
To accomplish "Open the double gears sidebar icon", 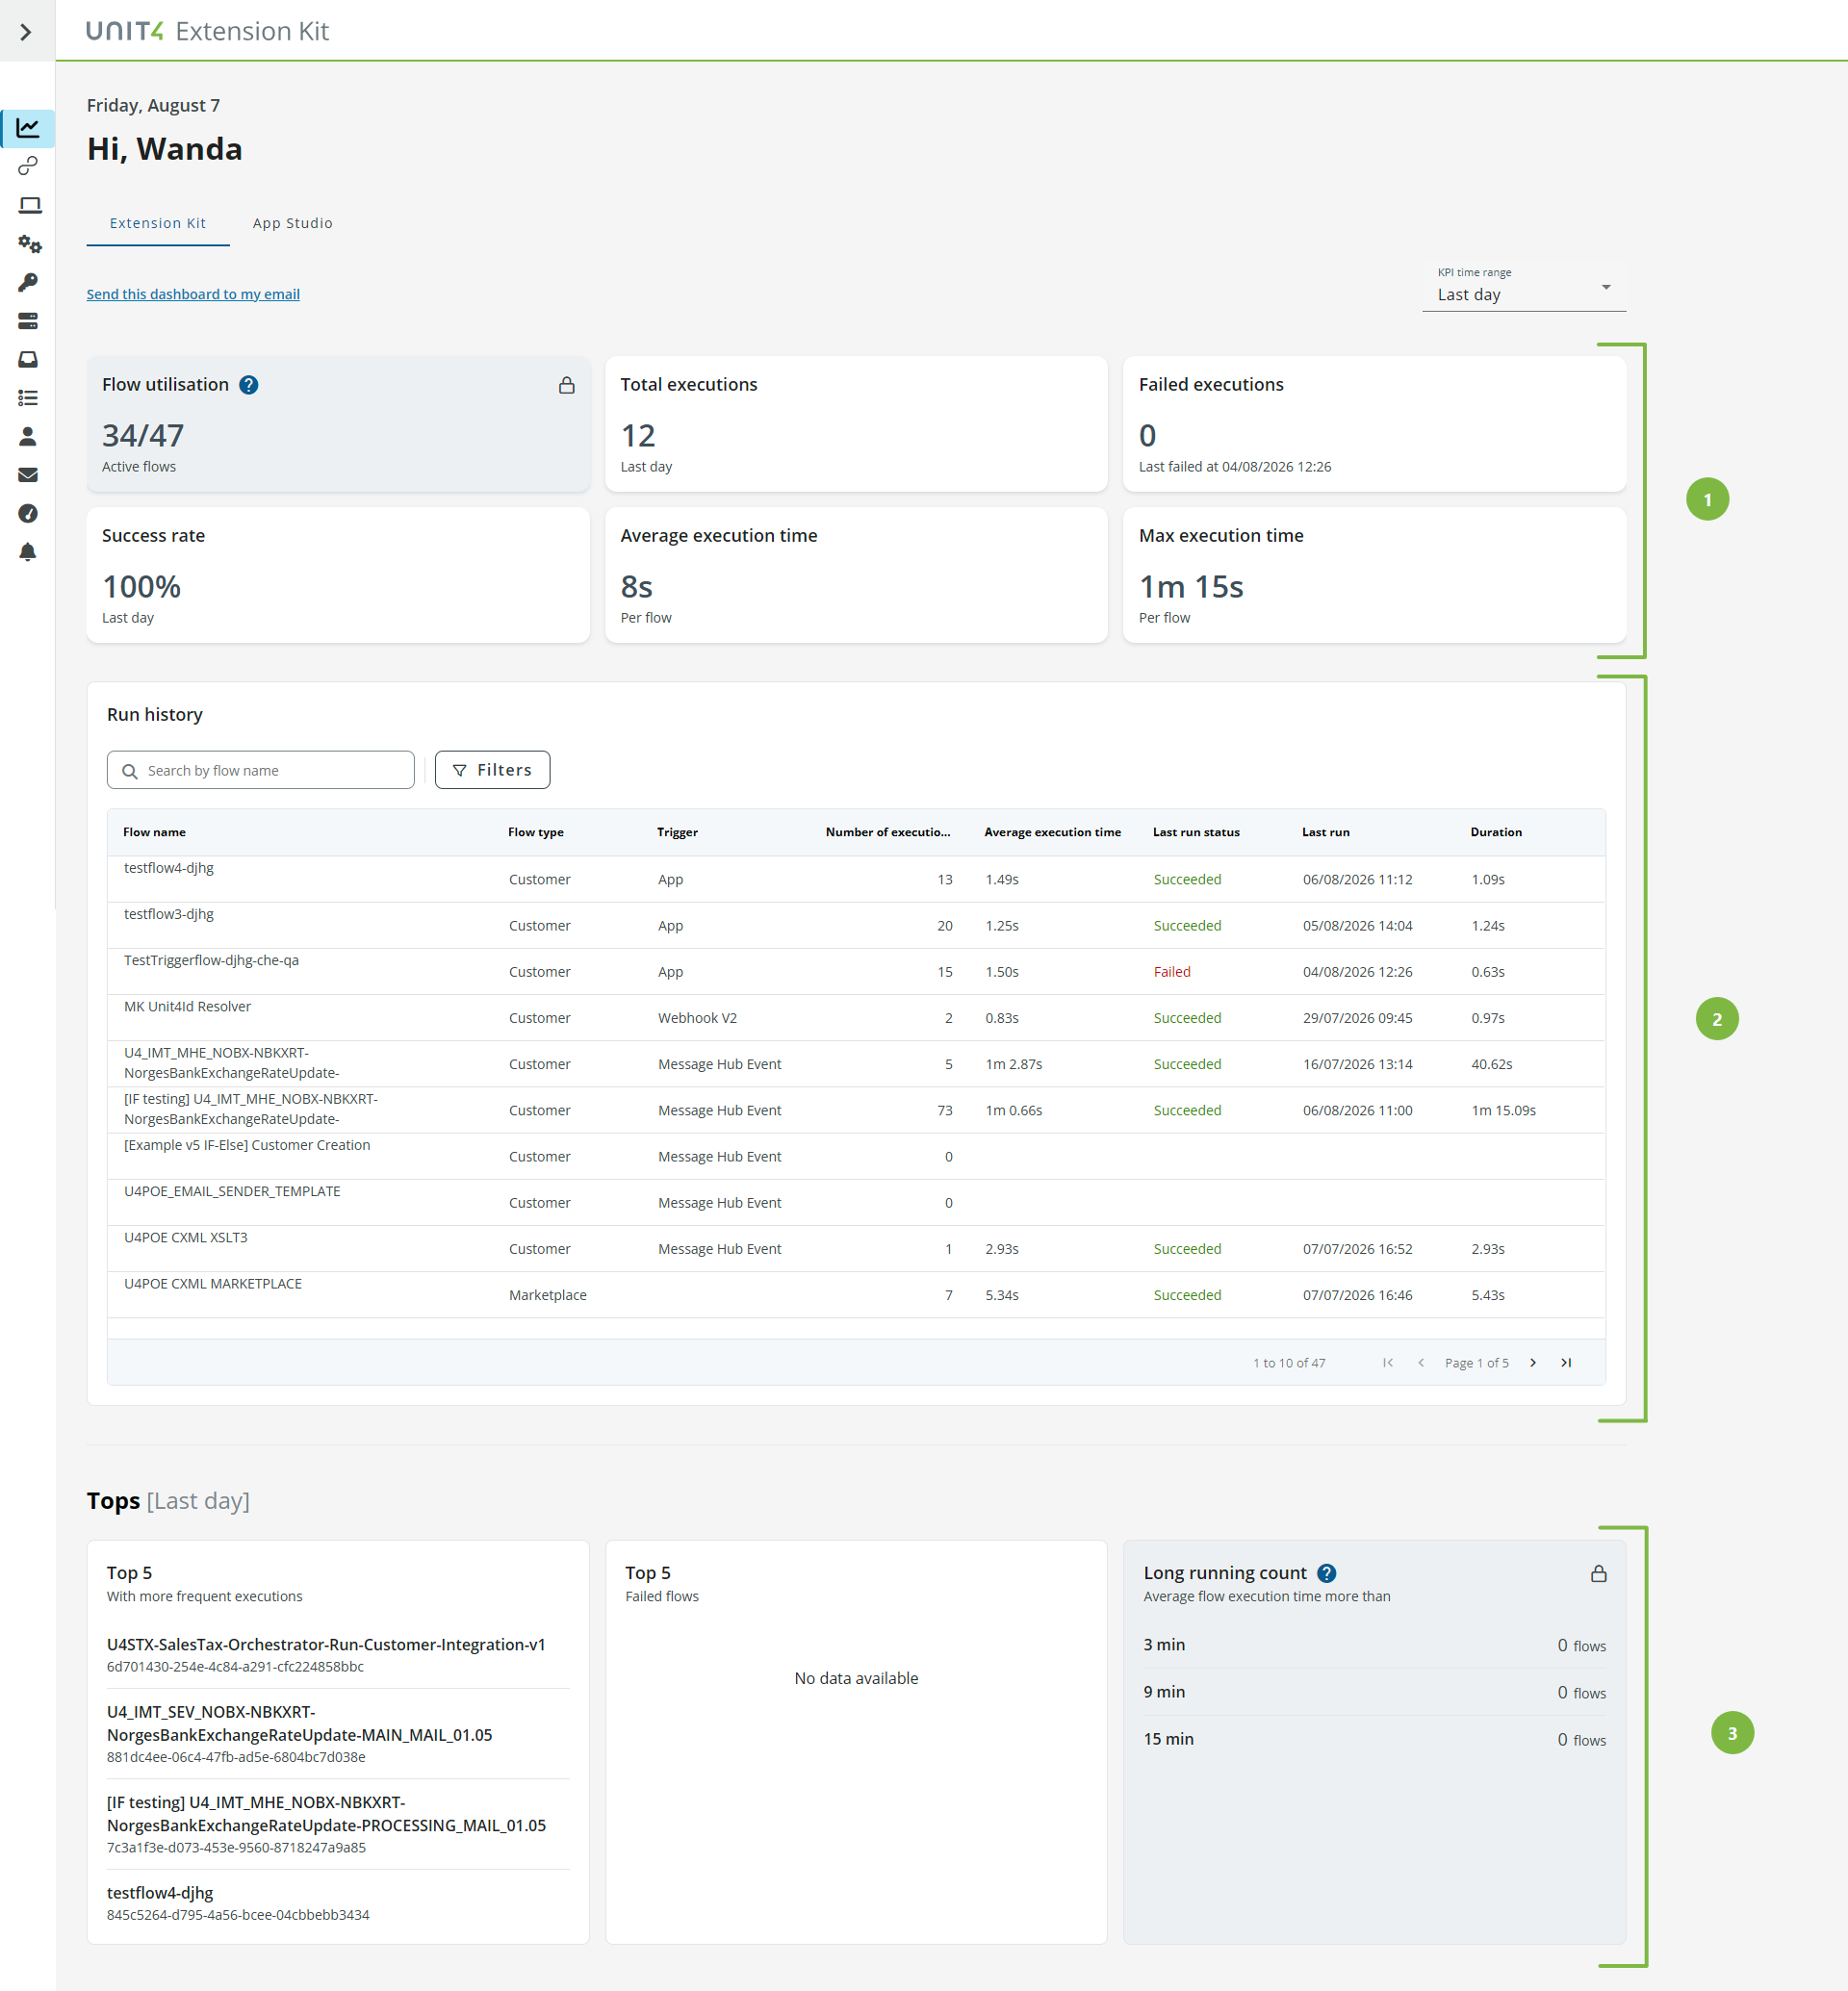I will tap(29, 244).
